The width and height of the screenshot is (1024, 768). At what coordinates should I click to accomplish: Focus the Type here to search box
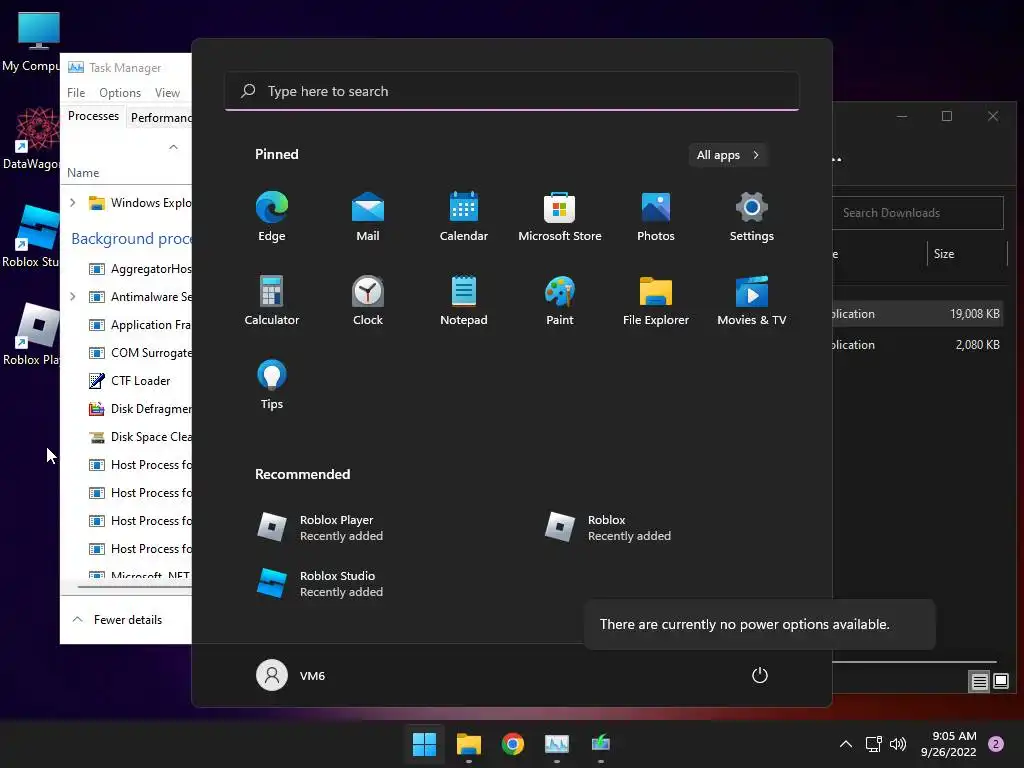click(512, 91)
